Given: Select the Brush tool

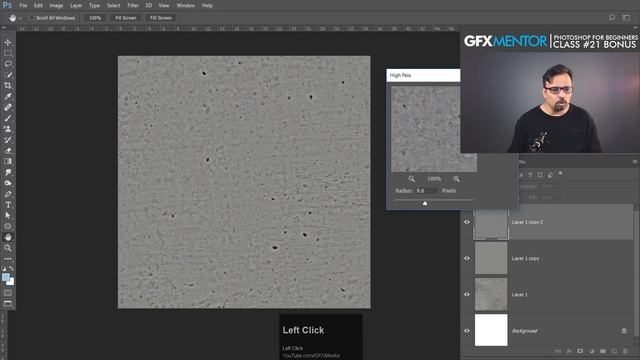Looking at the screenshot, I should coord(8,118).
